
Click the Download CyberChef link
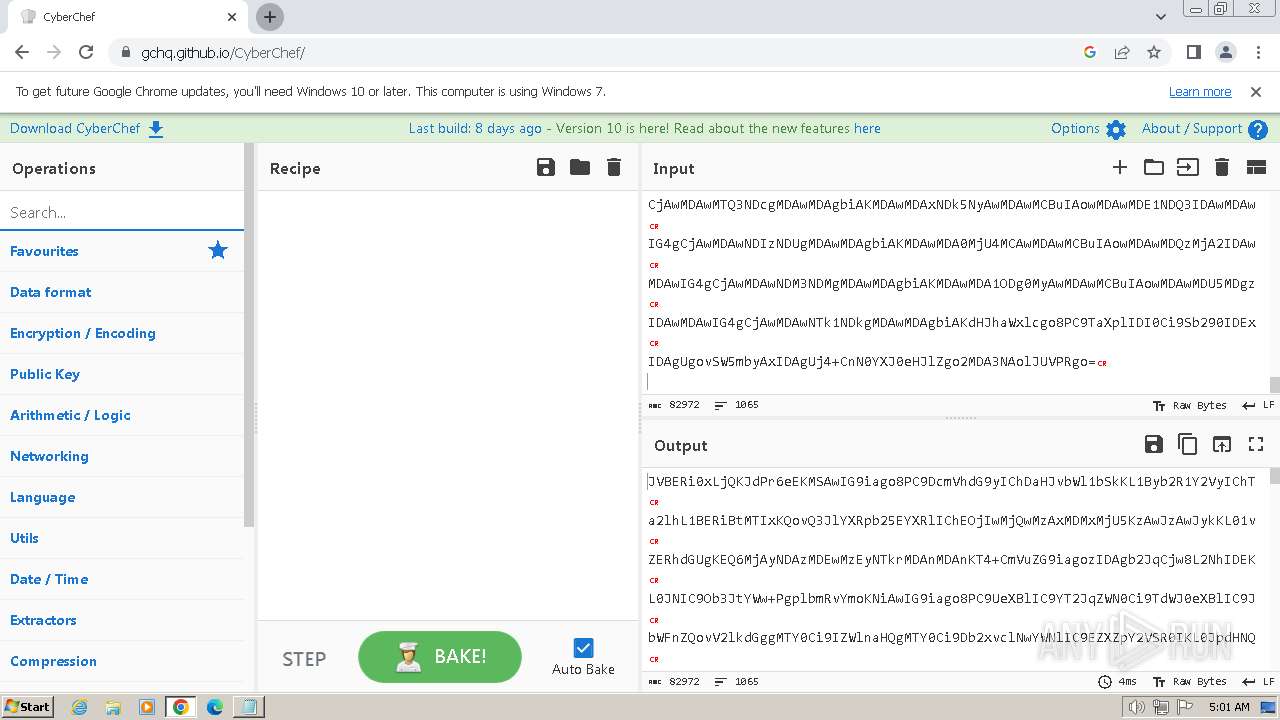point(74,129)
